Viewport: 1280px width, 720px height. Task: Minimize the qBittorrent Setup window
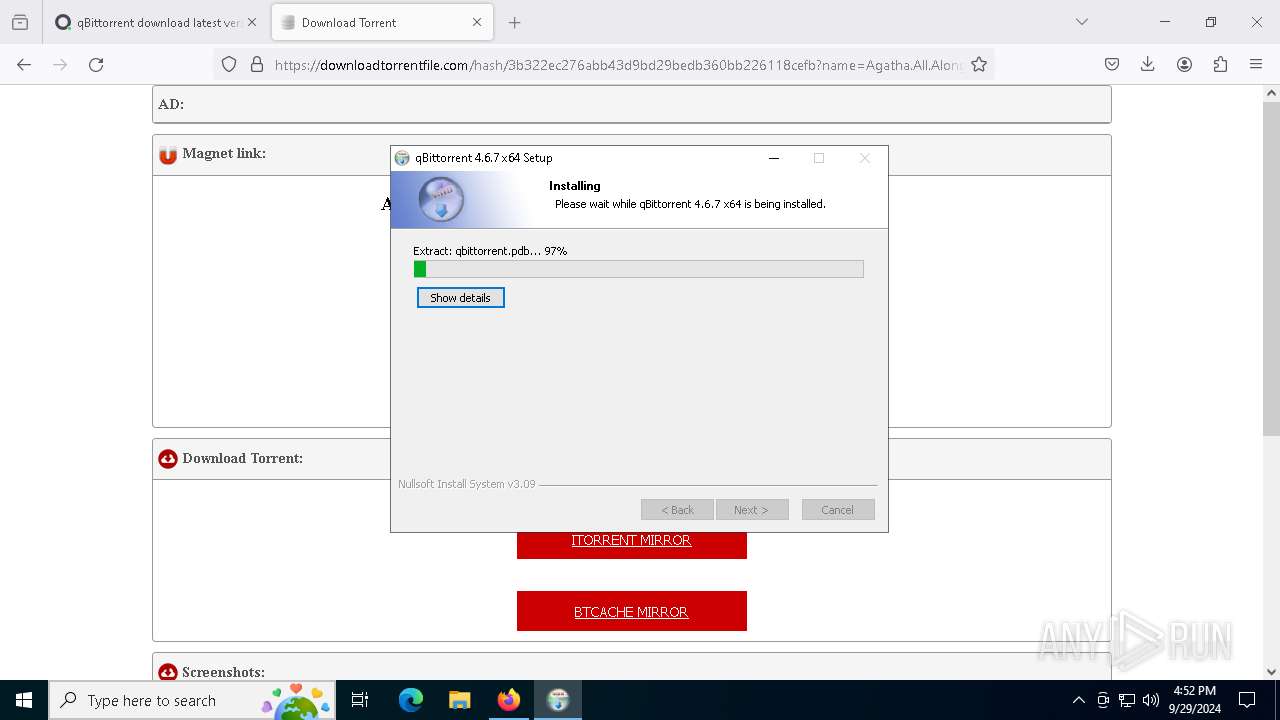point(774,158)
